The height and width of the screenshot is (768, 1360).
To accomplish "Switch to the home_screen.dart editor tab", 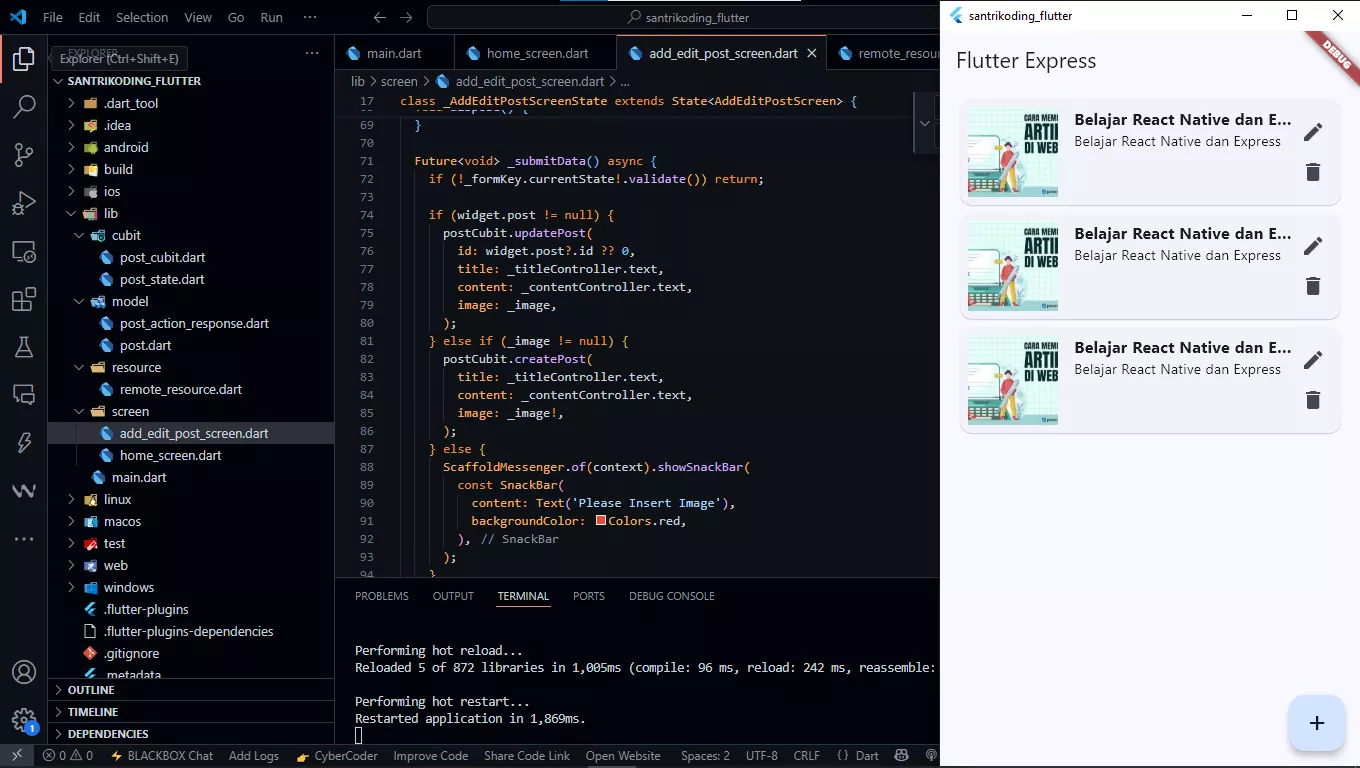I will tap(536, 53).
